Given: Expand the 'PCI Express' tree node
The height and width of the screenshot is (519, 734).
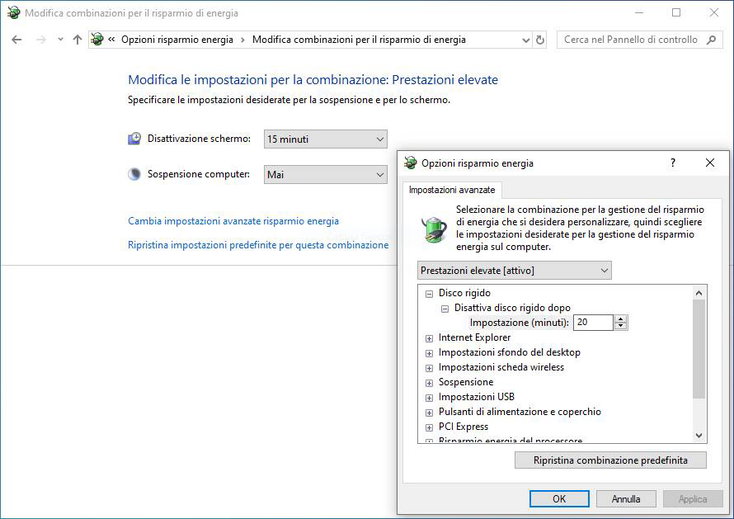Looking at the screenshot, I should click(x=429, y=428).
